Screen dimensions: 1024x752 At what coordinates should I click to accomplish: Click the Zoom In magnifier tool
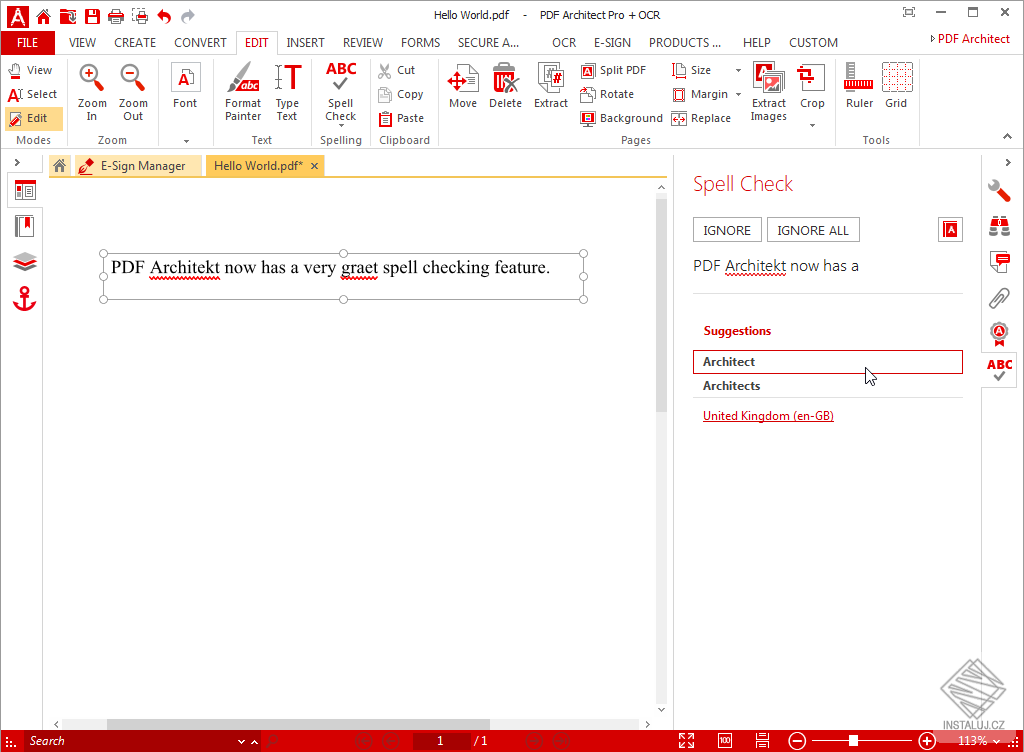(91, 91)
